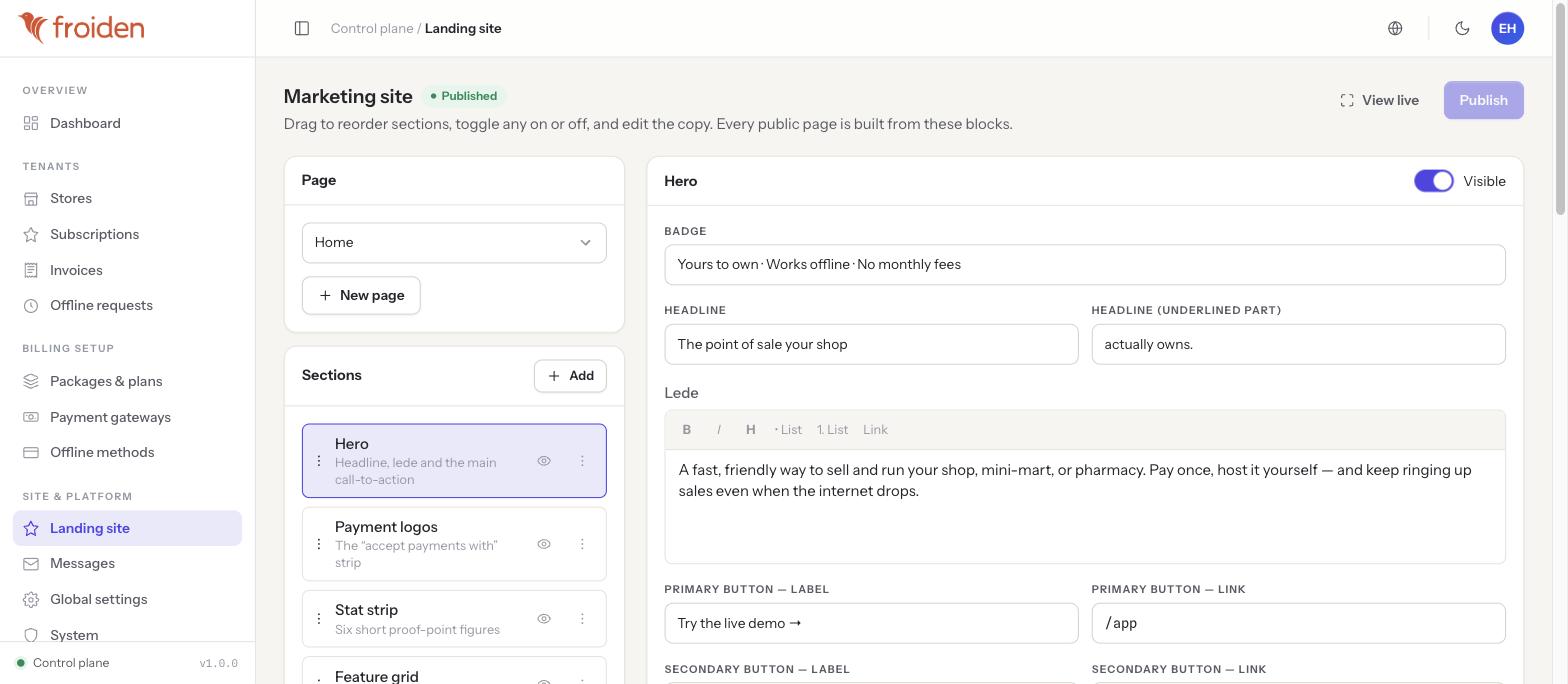Click the Messages envelope icon

click(31, 564)
